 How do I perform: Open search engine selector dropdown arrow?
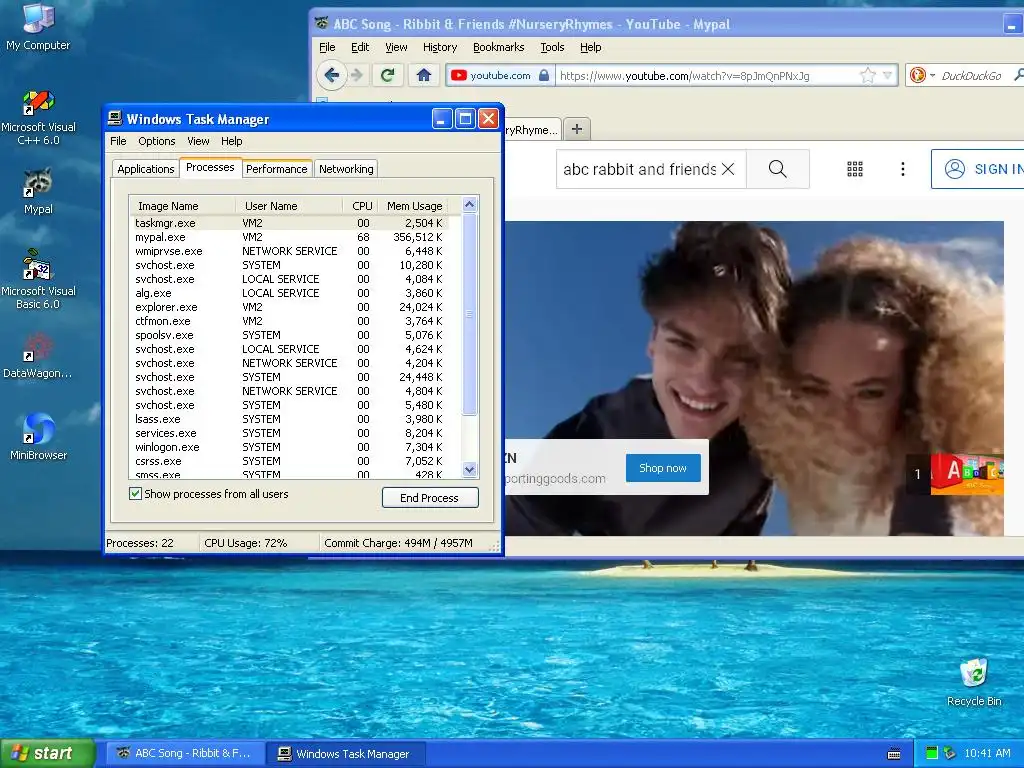pyautogui.click(x=933, y=76)
